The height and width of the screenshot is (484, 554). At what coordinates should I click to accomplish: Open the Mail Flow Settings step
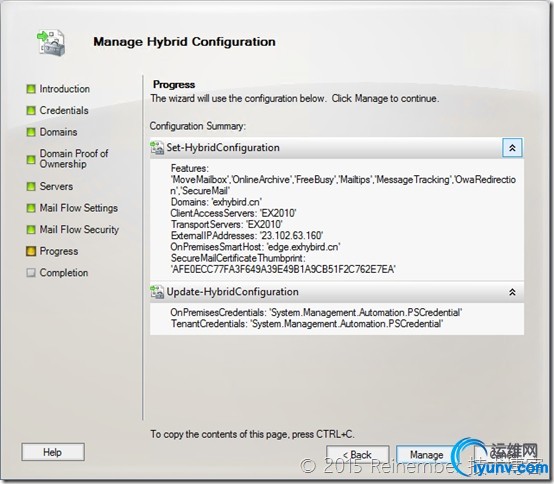click(x=78, y=208)
